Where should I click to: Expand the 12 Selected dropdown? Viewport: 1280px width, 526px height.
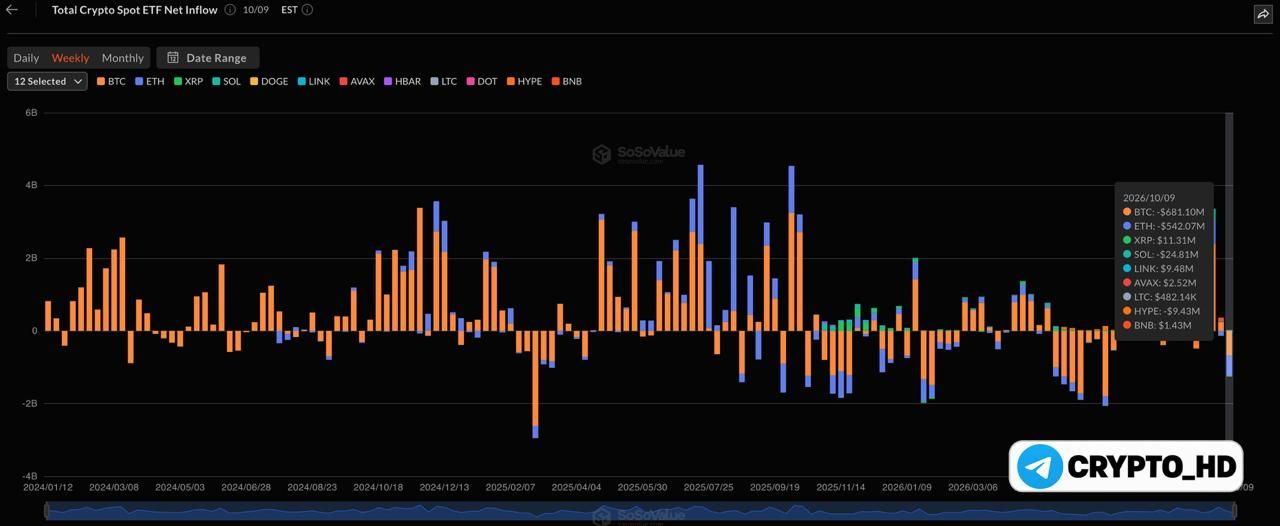(x=47, y=81)
